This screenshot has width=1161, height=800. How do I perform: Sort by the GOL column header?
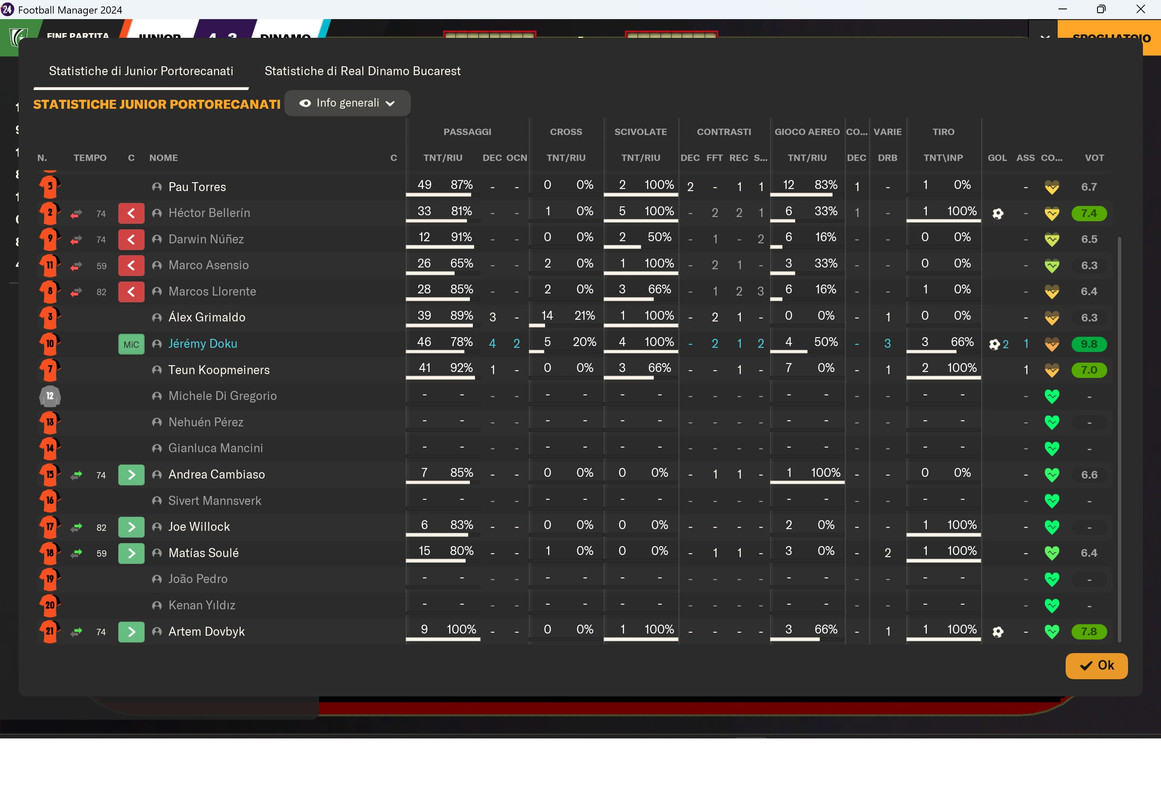[x=997, y=158]
